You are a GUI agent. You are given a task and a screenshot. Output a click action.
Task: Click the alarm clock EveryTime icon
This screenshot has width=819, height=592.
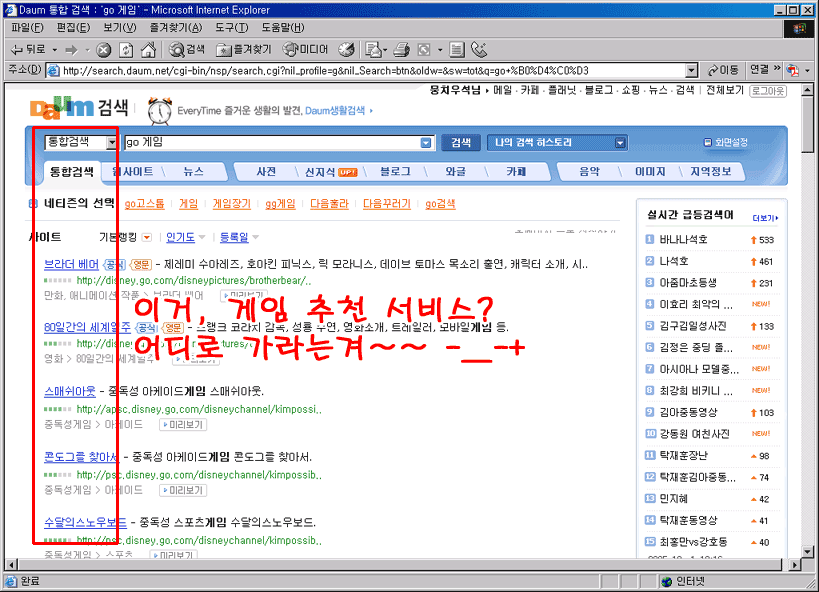[x=159, y=111]
